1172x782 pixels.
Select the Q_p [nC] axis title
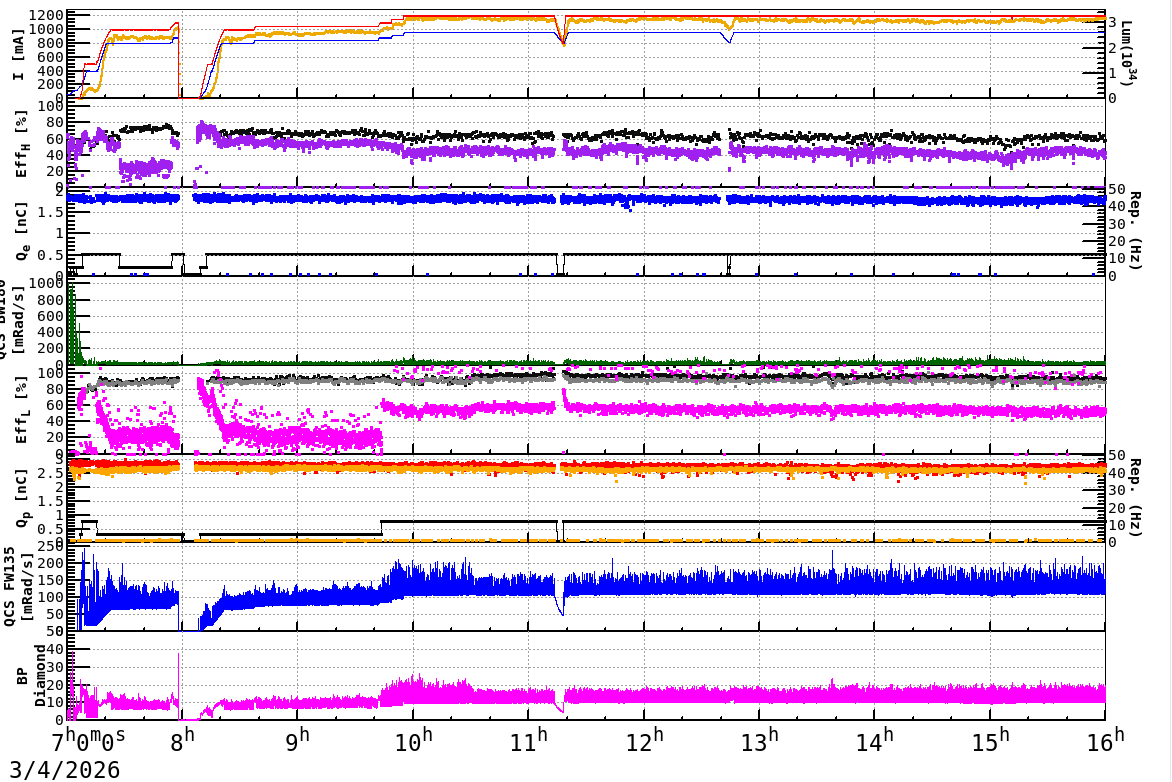point(22,498)
